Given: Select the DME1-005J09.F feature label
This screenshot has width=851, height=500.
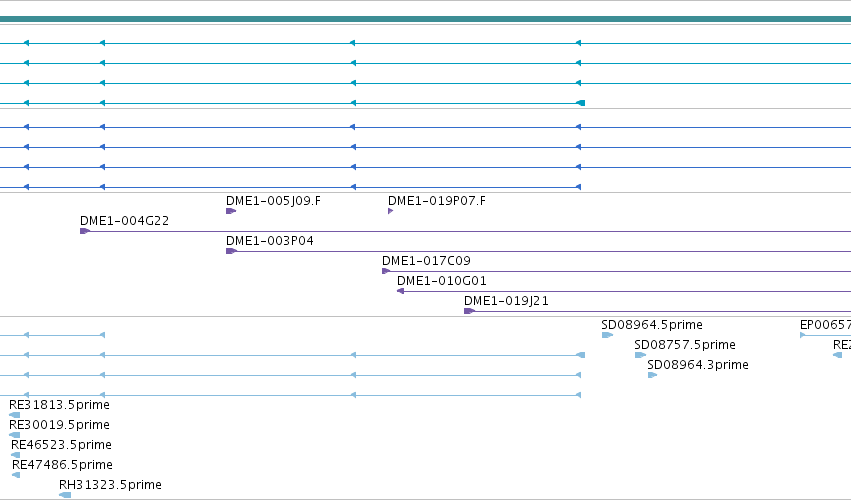Looking at the screenshot, I should [x=273, y=201].
